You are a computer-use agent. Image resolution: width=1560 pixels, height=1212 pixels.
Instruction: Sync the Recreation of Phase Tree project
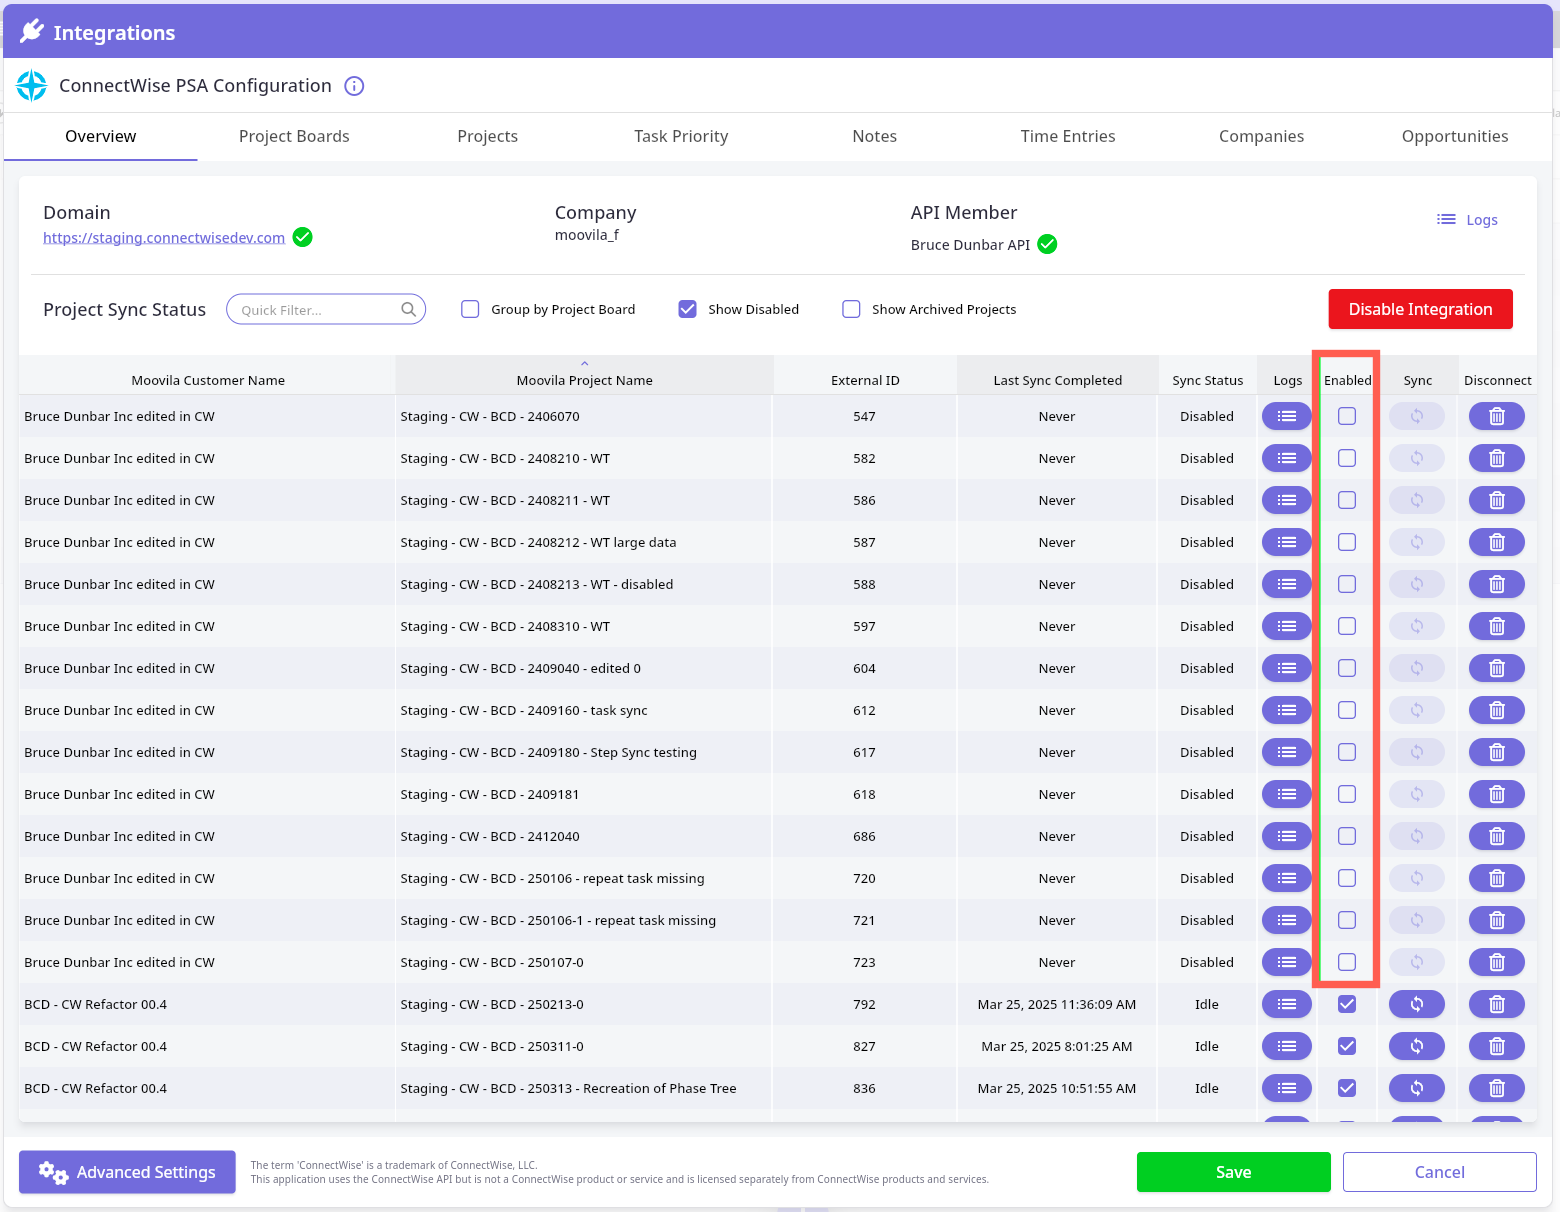pyautogui.click(x=1416, y=1088)
